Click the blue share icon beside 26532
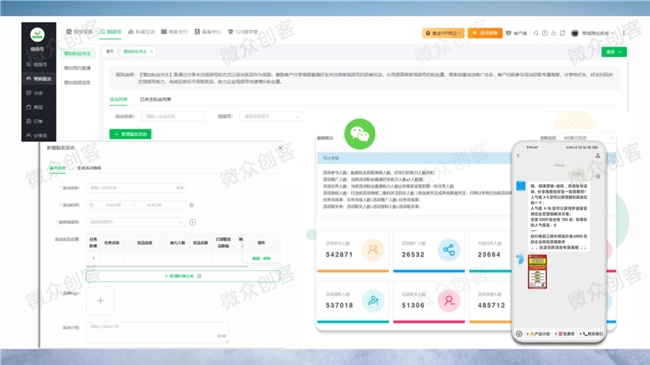This screenshot has width=650, height=365. click(x=449, y=250)
